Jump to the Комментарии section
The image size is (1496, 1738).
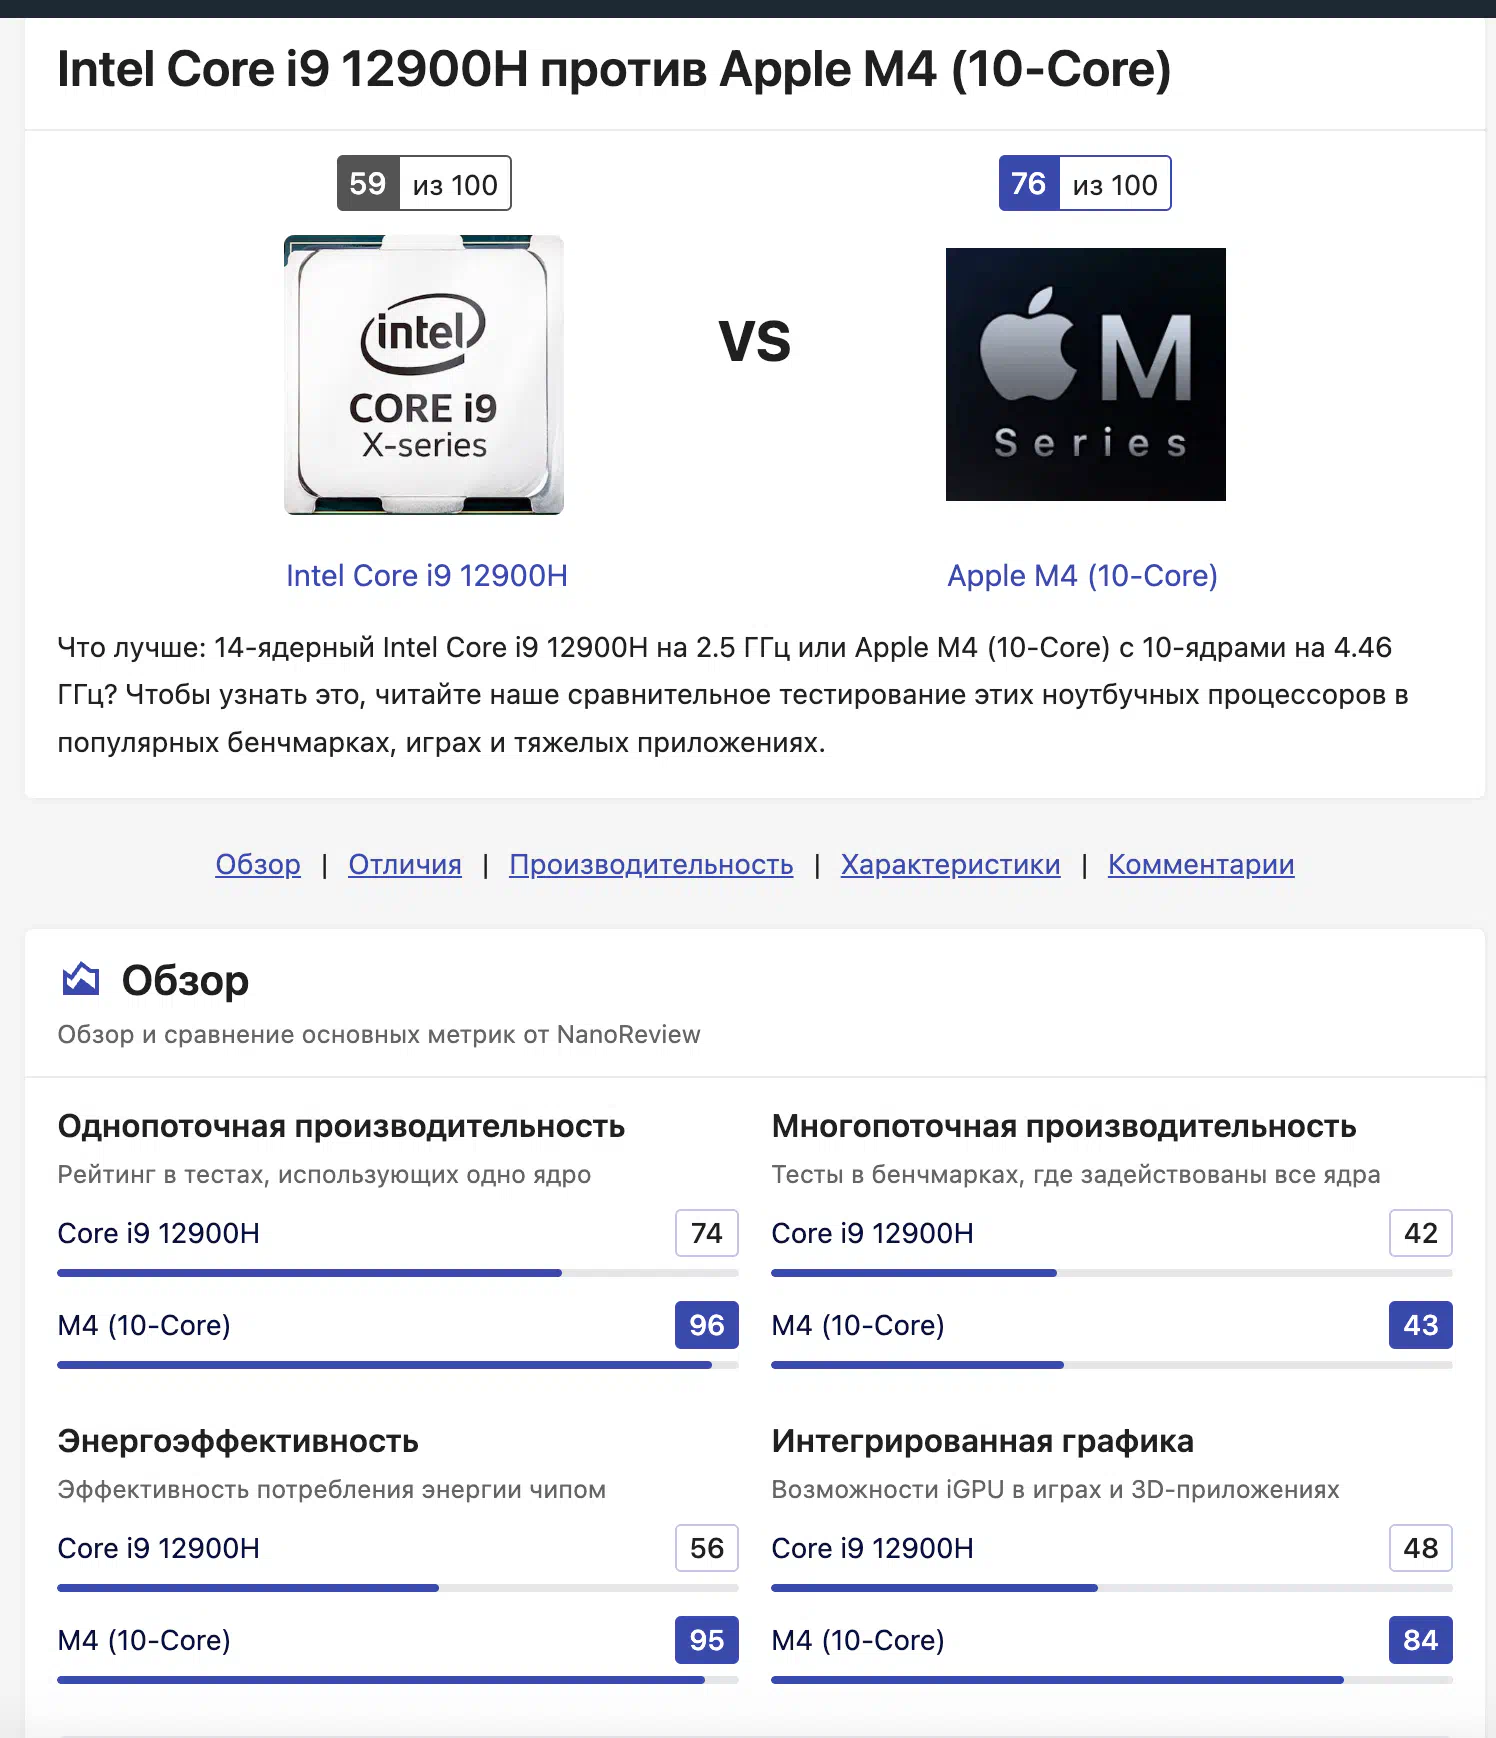tap(1201, 864)
